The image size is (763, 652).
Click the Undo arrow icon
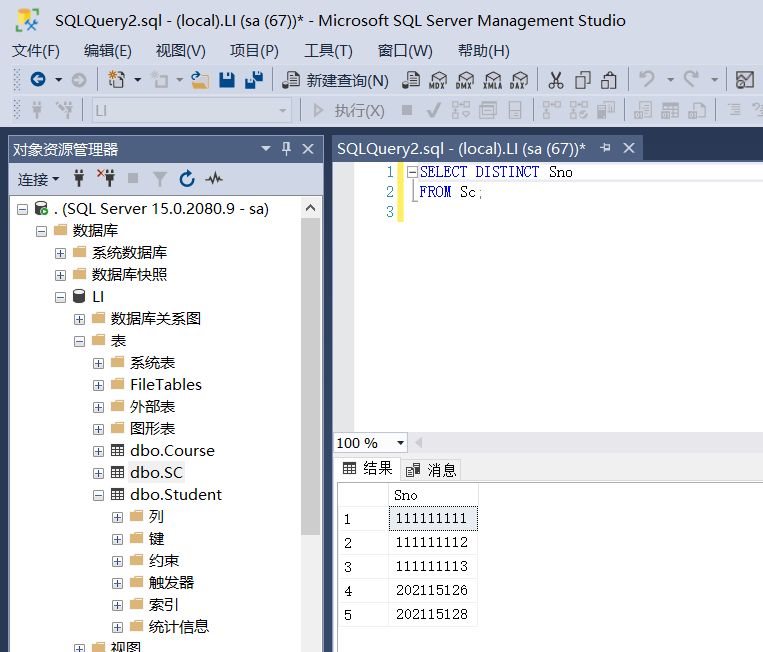click(x=647, y=79)
